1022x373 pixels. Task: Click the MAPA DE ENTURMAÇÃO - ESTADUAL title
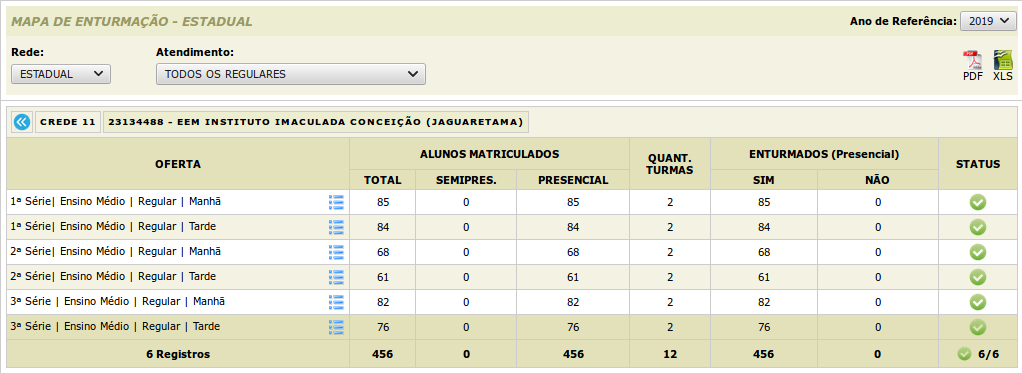[x=132, y=22]
